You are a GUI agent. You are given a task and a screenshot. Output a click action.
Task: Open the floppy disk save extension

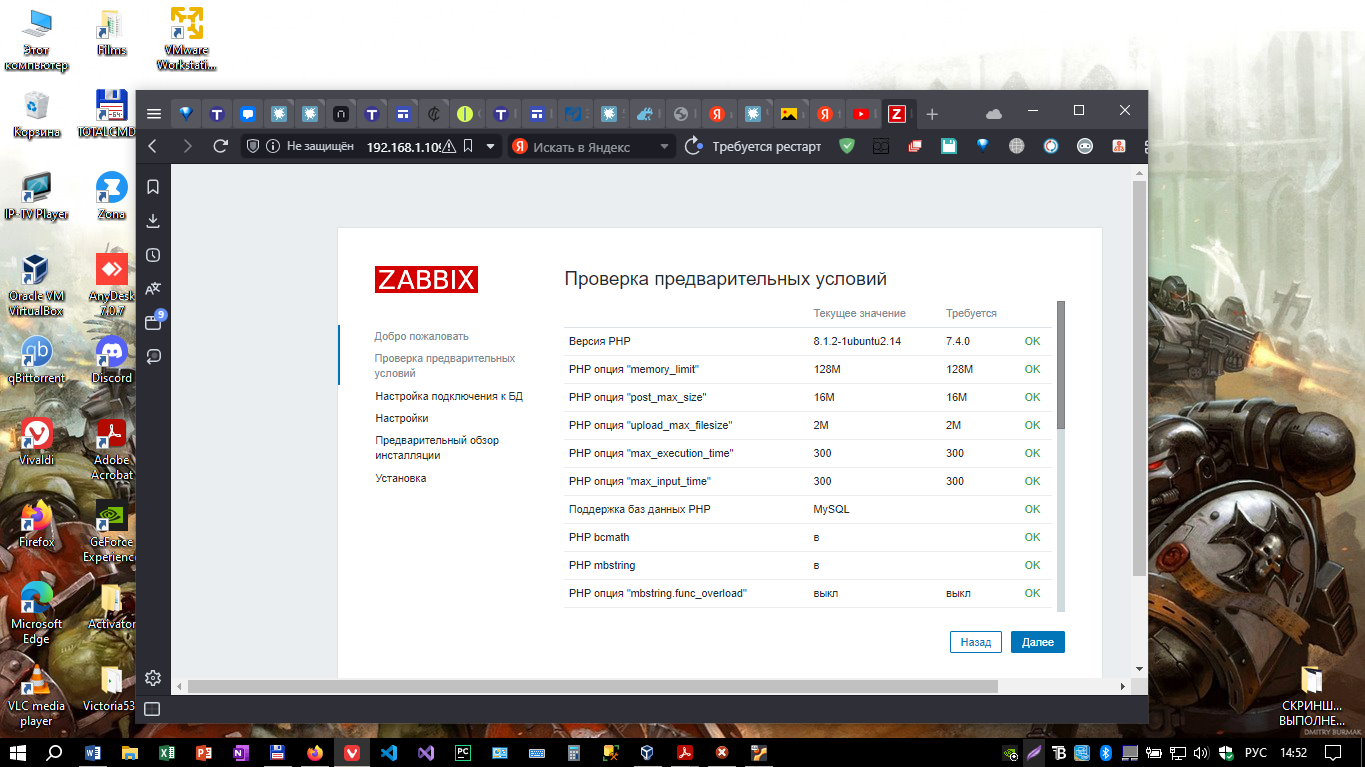pos(949,146)
